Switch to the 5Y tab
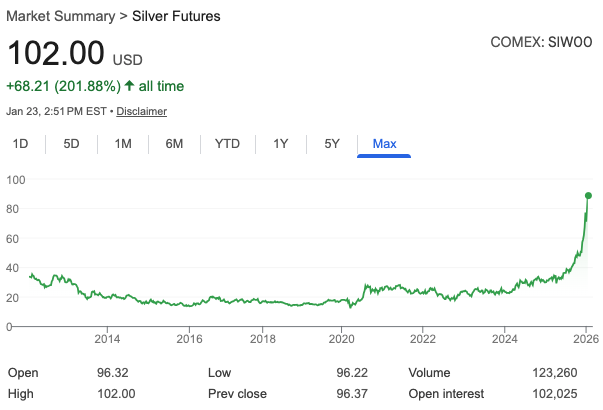The image size is (603, 410). coord(333,144)
